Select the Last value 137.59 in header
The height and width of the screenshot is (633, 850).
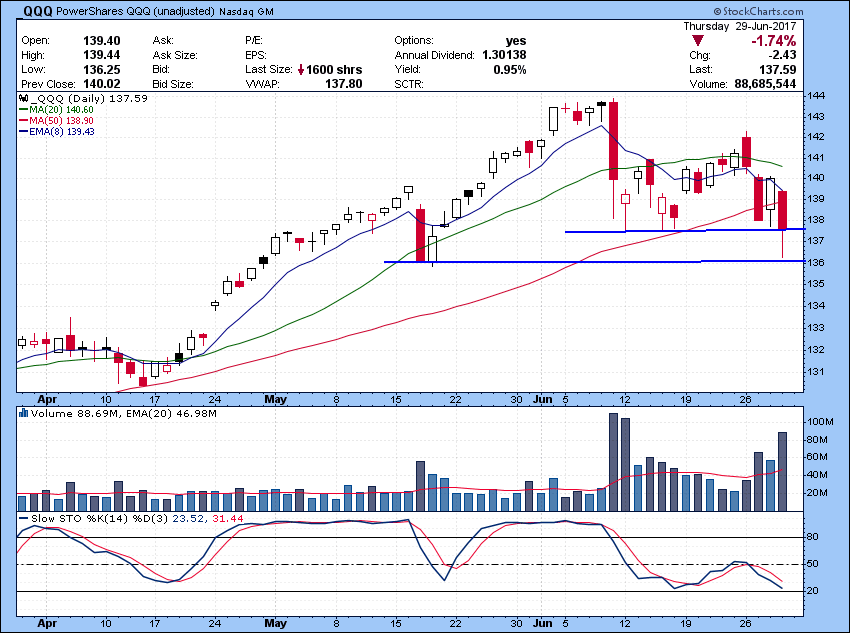(x=777, y=69)
